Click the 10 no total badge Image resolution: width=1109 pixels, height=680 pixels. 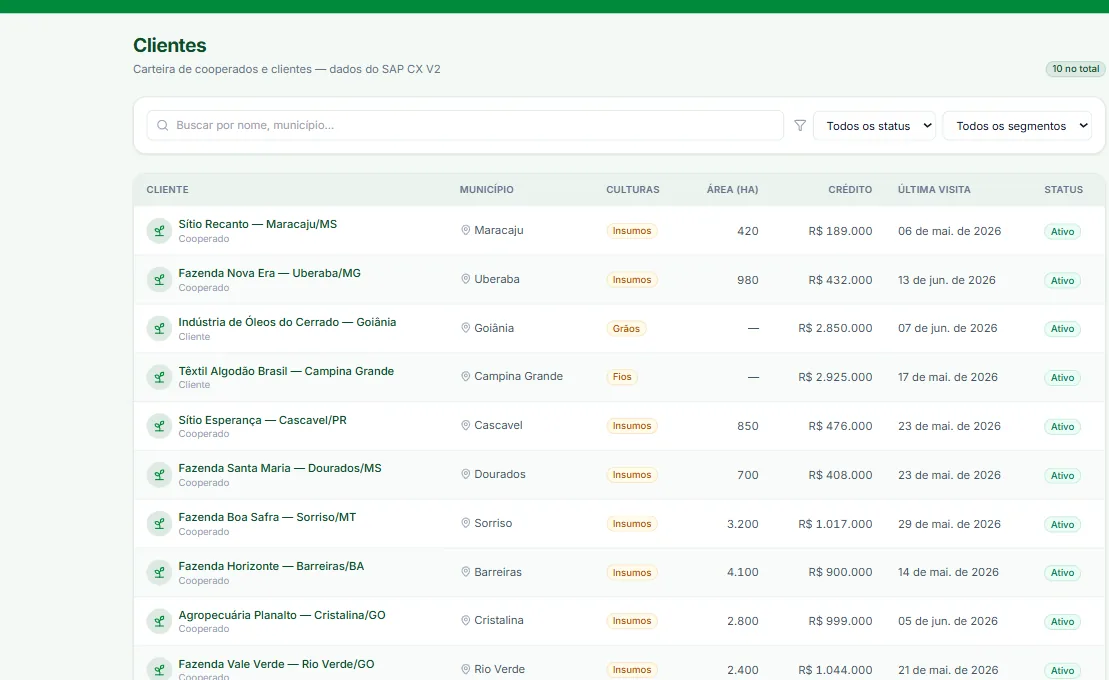(x=1075, y=69)
